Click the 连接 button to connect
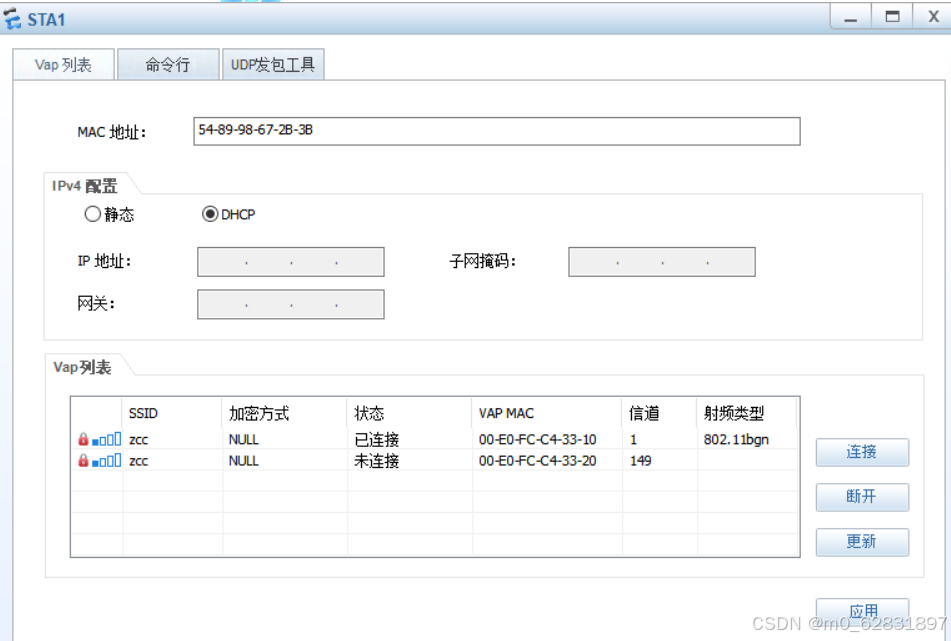Image resolution: width=951 pixels, height=641 pixels. pyautogui.click(x=861, y=452)
